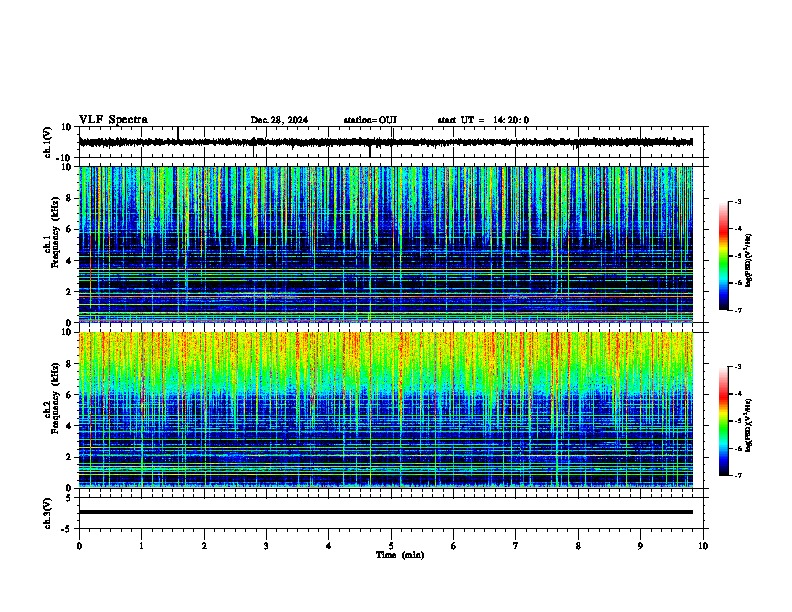792x612 pixels.
Task: Click the "Time (min)" axis label
Action: coord(400,555)
